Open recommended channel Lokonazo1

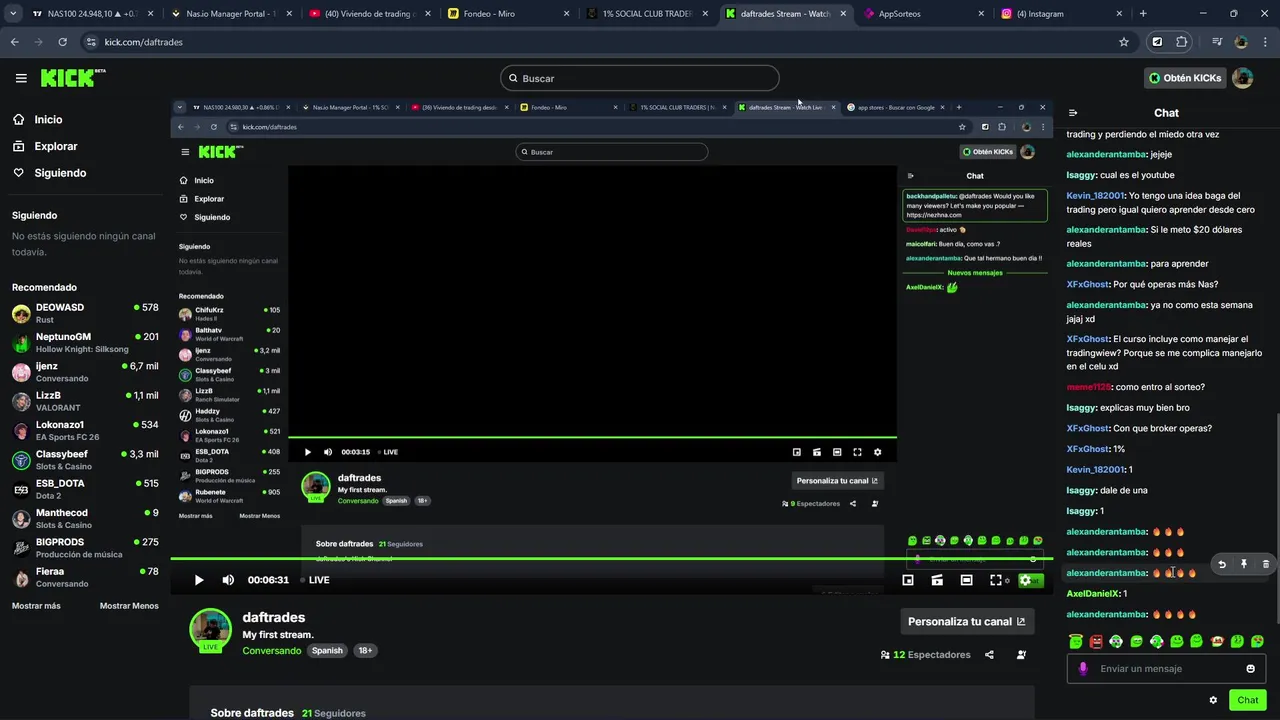85,430
